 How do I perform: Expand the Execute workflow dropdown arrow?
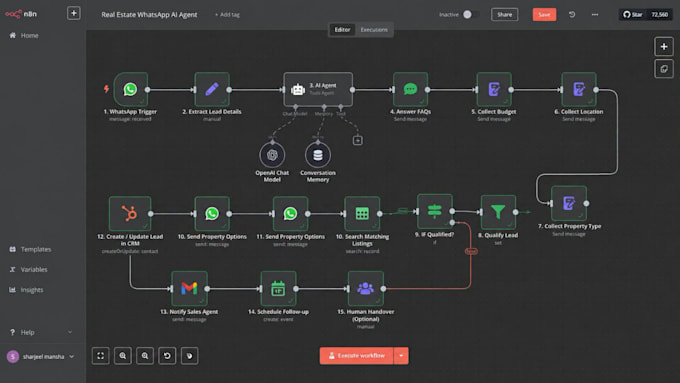(401, 356)
